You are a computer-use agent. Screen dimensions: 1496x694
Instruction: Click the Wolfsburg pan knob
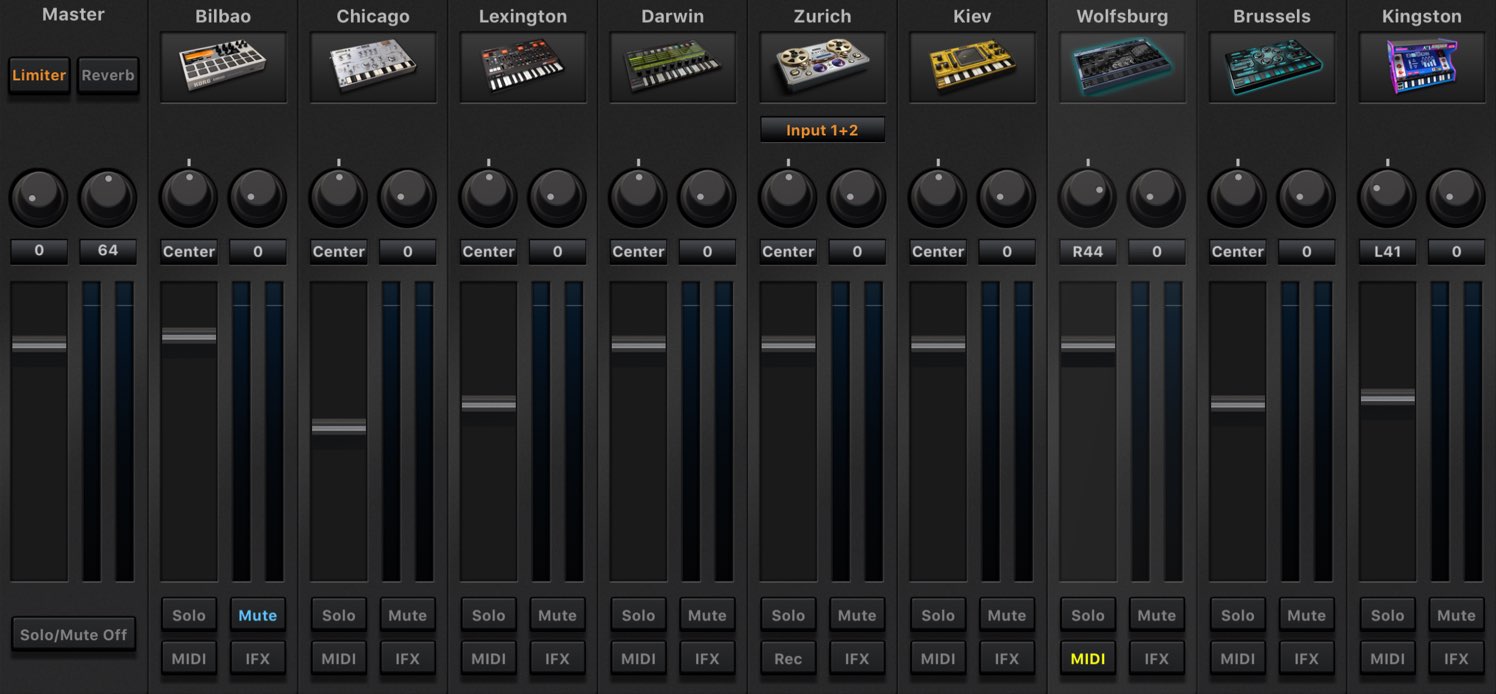pos(1088,198)
